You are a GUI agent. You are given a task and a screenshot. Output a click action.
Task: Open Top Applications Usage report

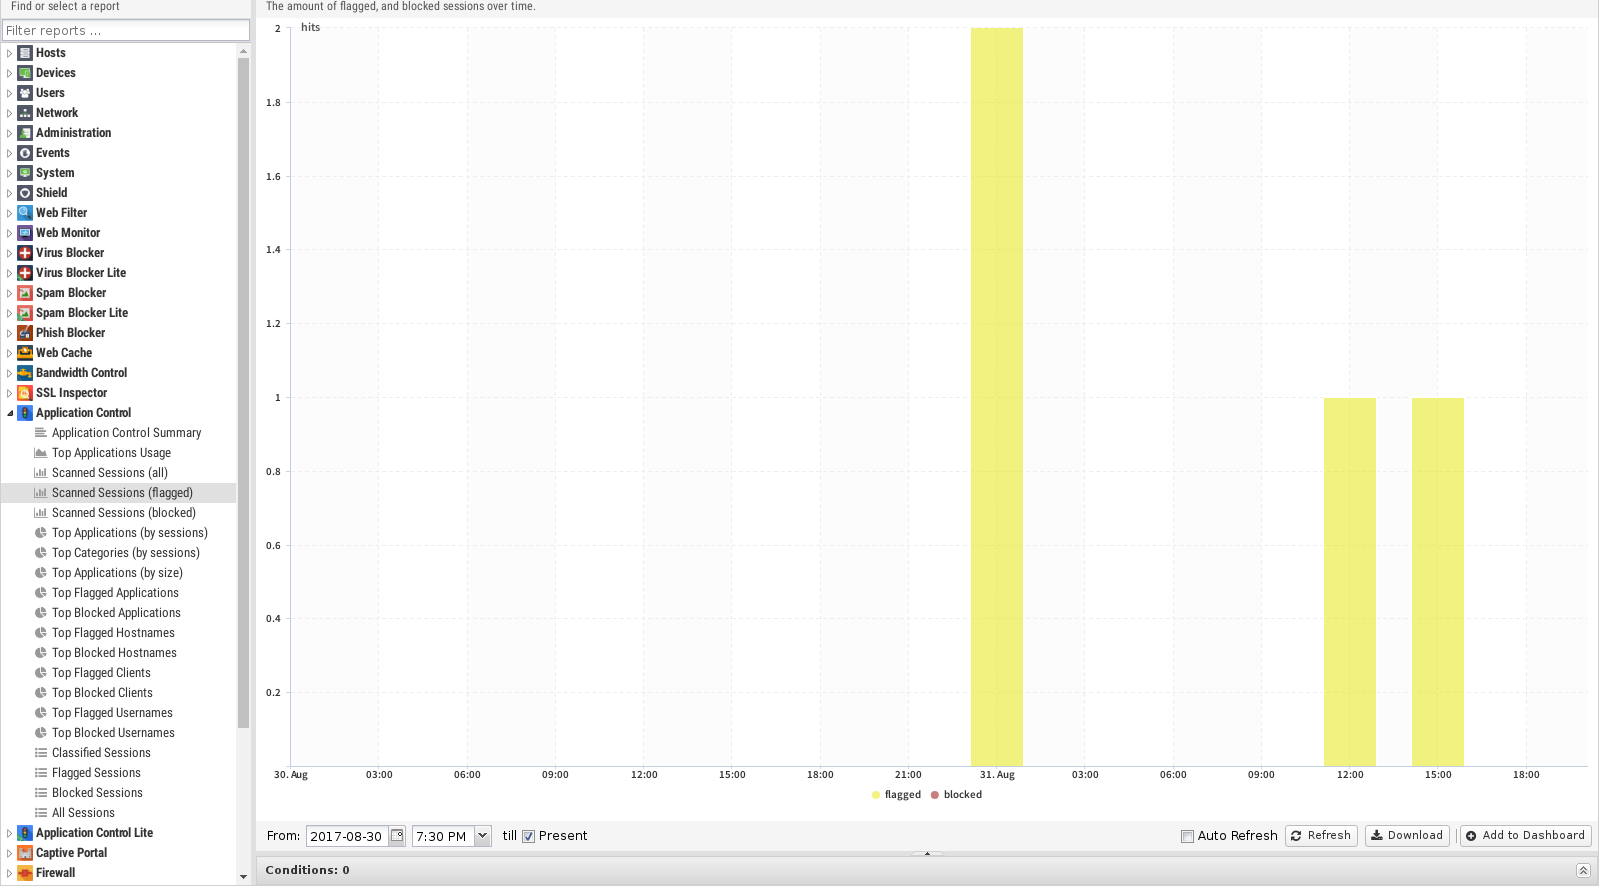click(111, 453)
